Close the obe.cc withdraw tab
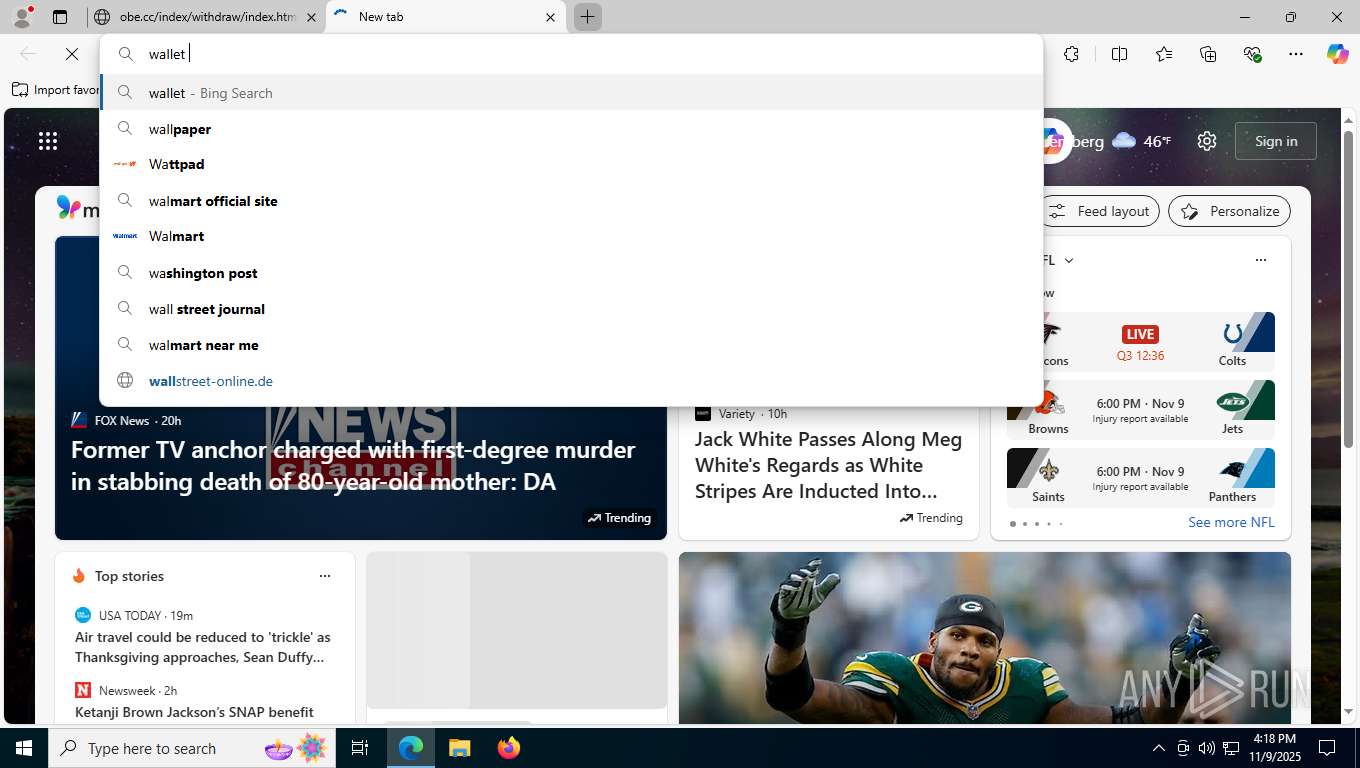 (x=311, y=17)
